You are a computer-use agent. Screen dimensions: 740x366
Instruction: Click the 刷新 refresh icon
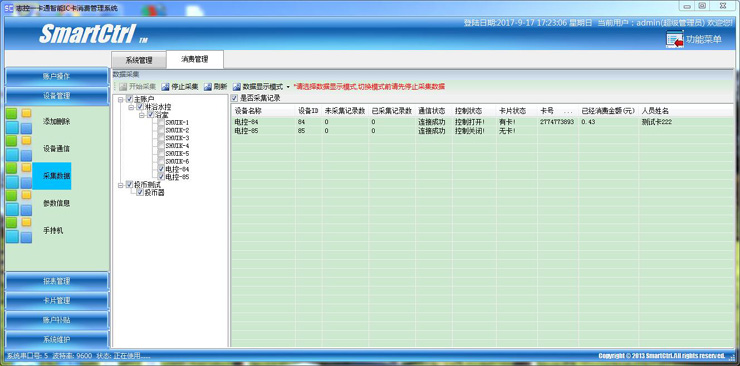tap(208, 87)
